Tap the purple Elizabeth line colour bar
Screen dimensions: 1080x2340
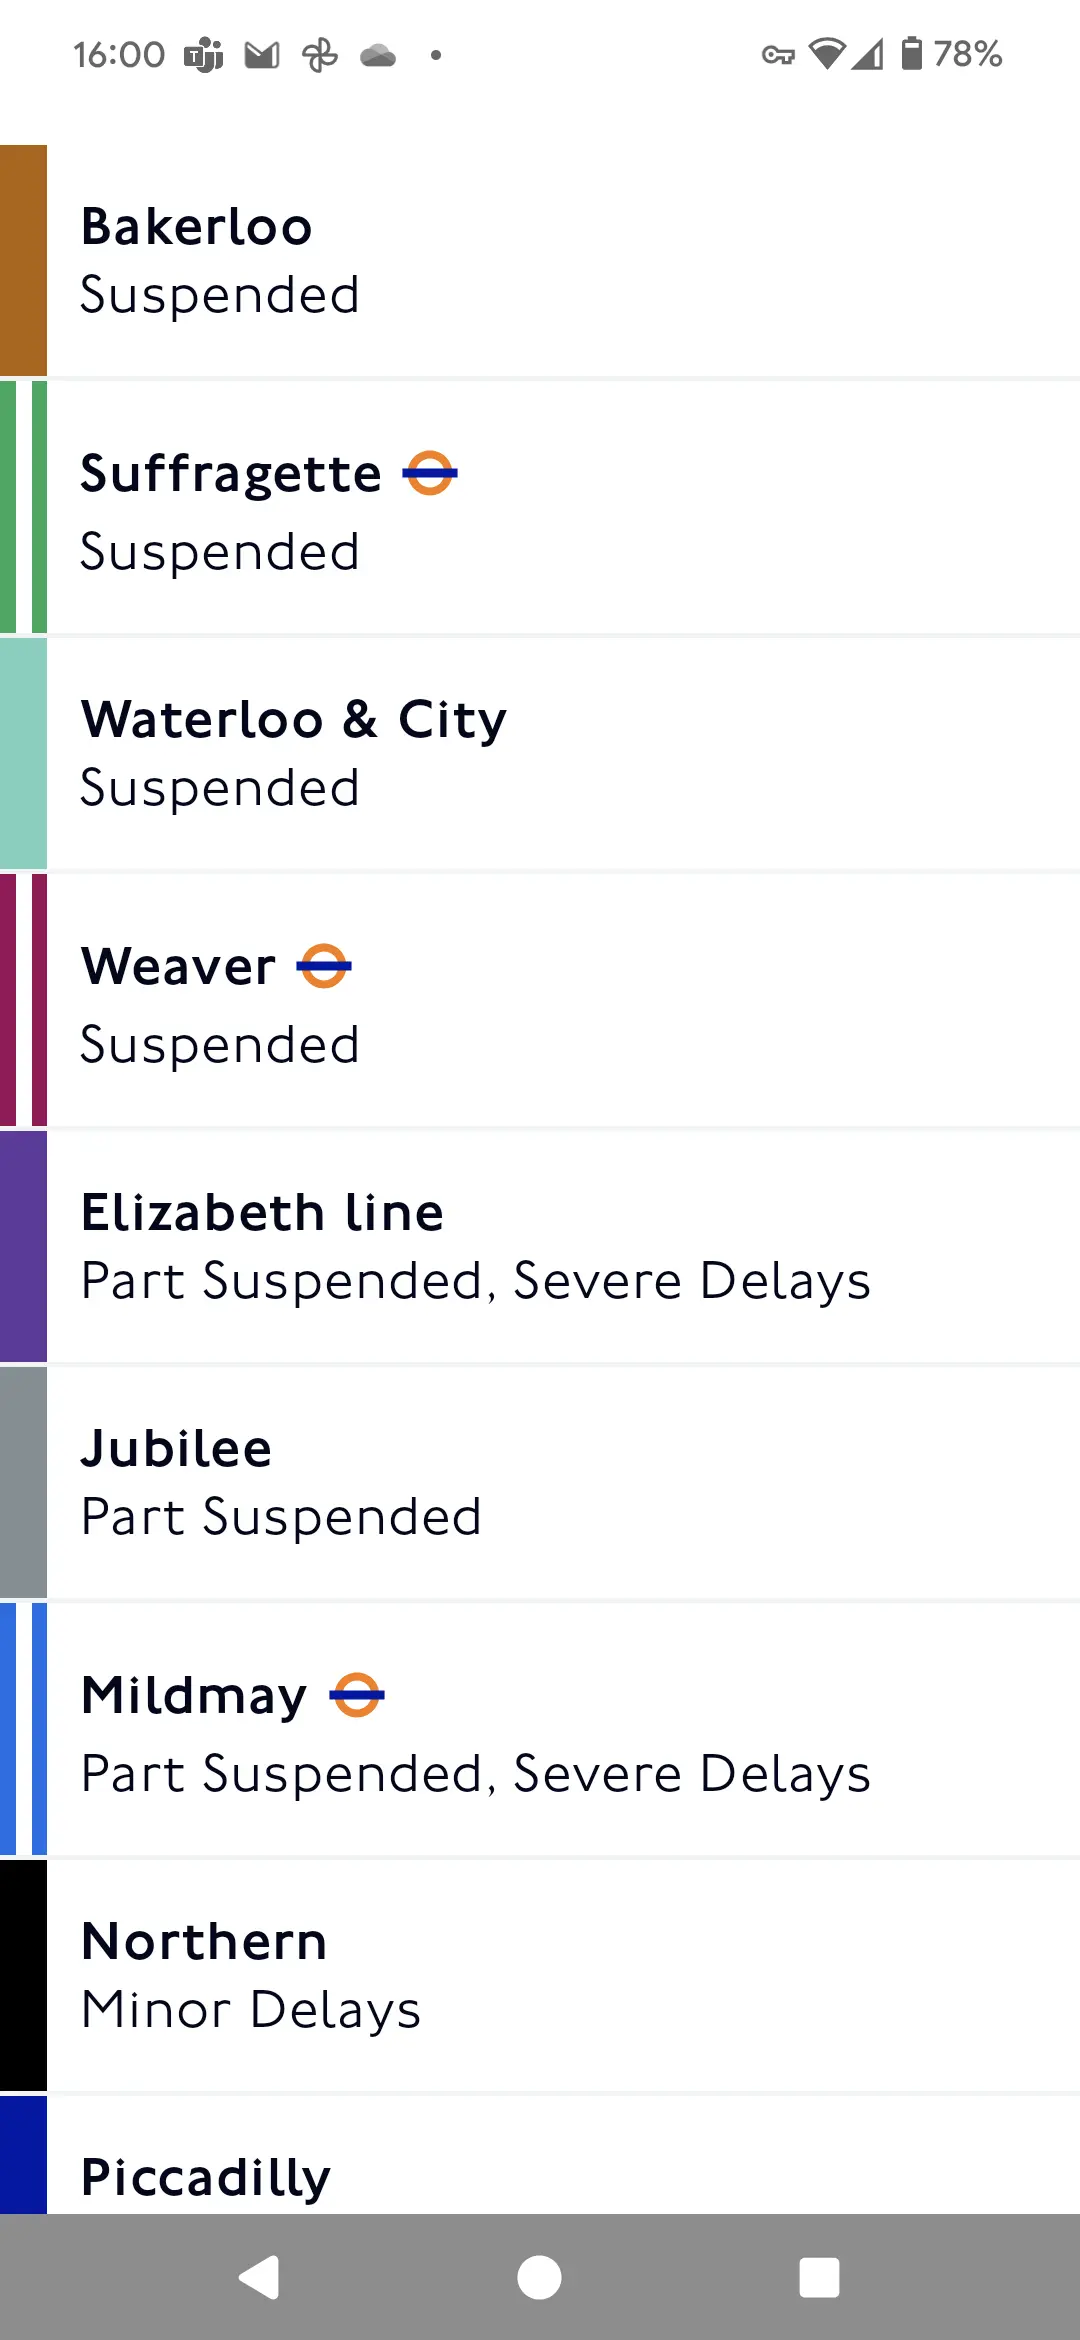tap(23, 1246)
